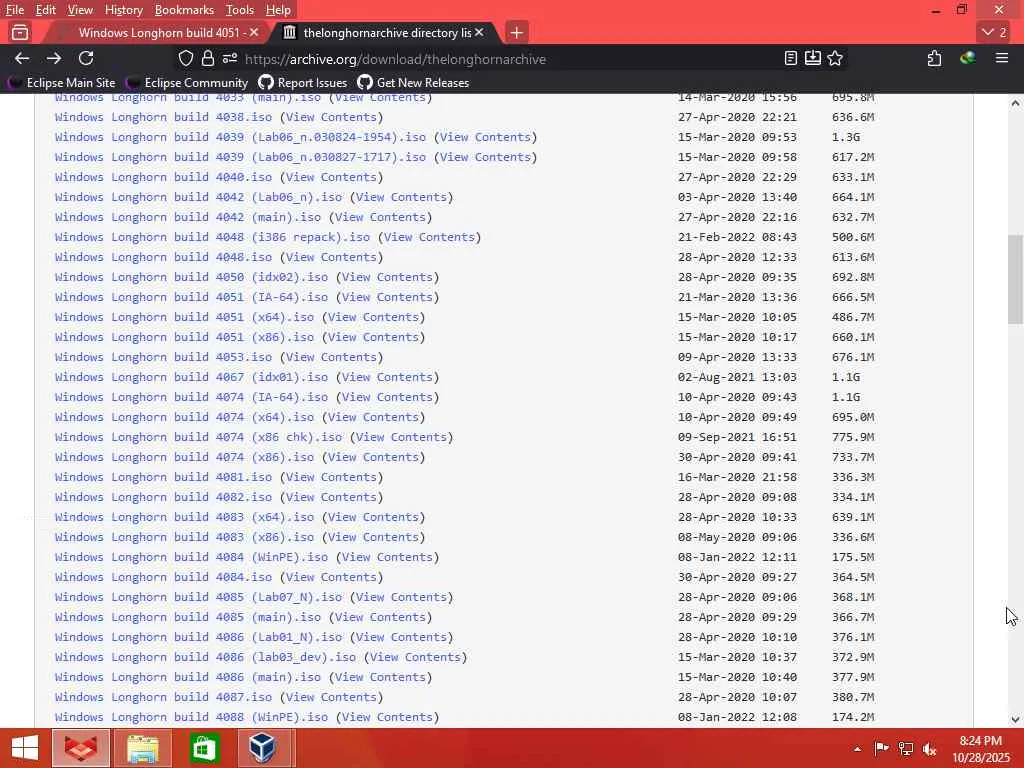
Task: Click the colorful profile icon in toolbar
Action: point(968,59)
